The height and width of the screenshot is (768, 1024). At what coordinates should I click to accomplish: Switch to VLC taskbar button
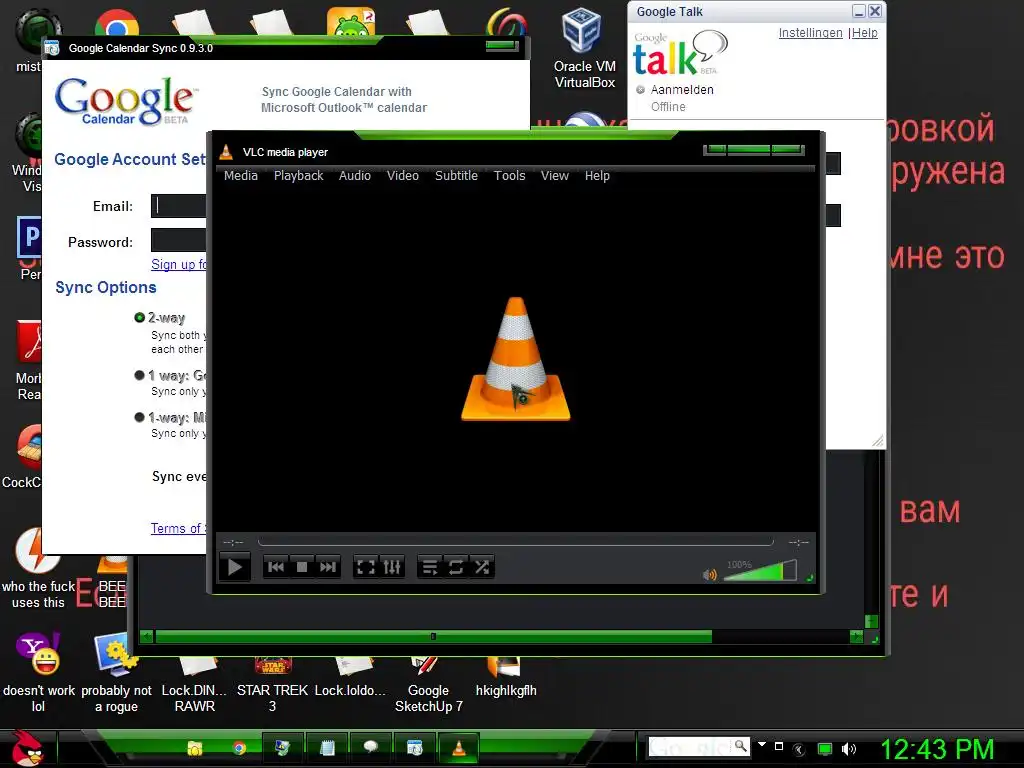(459, 748)
